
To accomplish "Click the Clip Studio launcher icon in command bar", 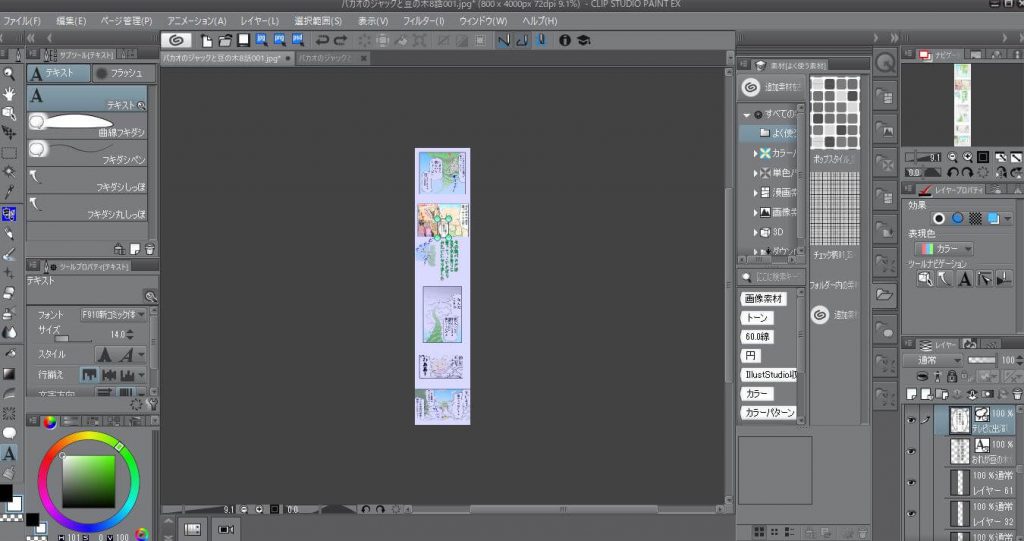I will click(176, 41).
